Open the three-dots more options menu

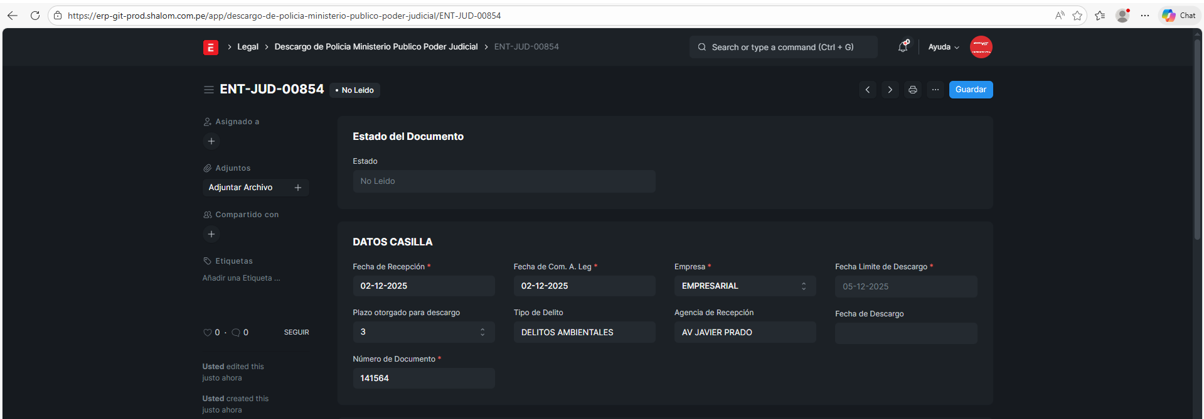coord(935,90)
